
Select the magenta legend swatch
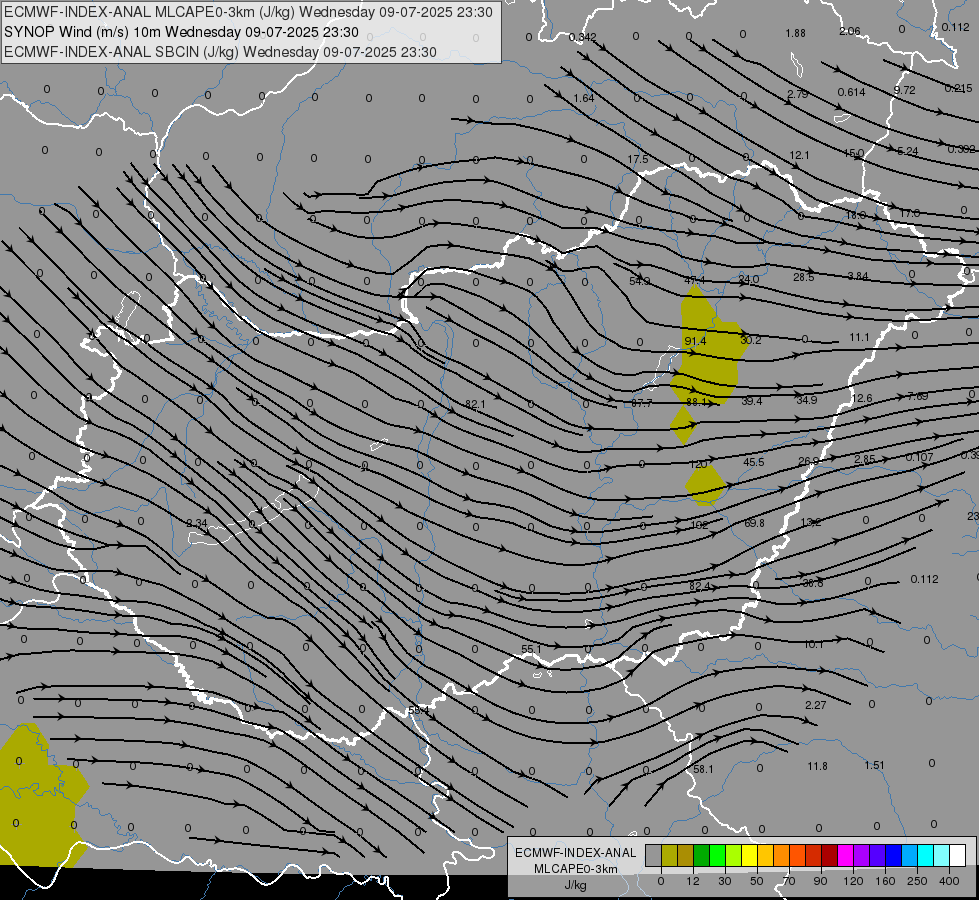pyautogui.click(x=845, y=855)
